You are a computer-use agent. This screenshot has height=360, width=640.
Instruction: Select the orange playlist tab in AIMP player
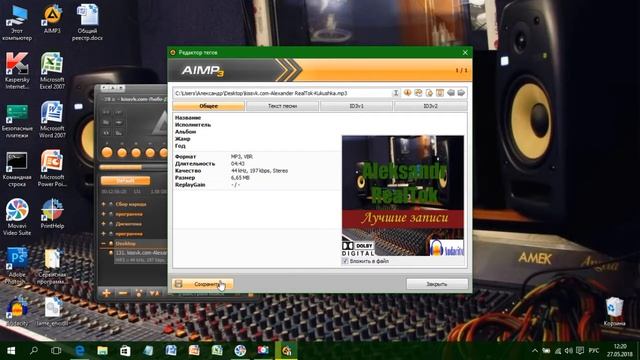tap(125, 181)
